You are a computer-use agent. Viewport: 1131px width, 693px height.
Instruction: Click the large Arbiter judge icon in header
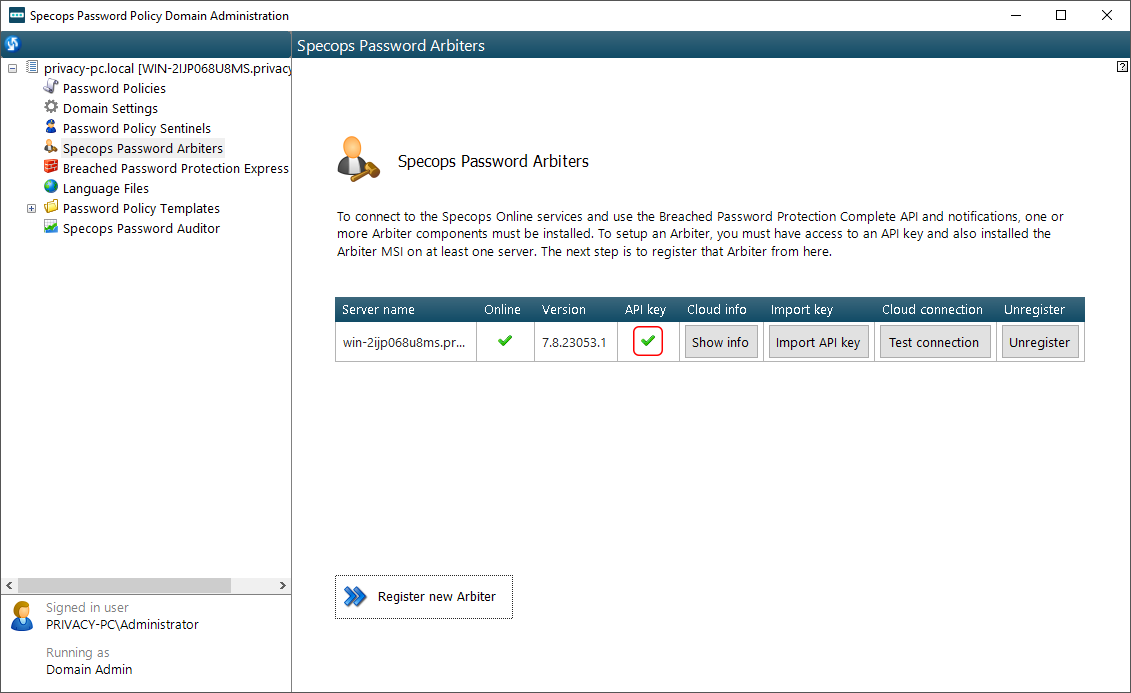point(358,159)
